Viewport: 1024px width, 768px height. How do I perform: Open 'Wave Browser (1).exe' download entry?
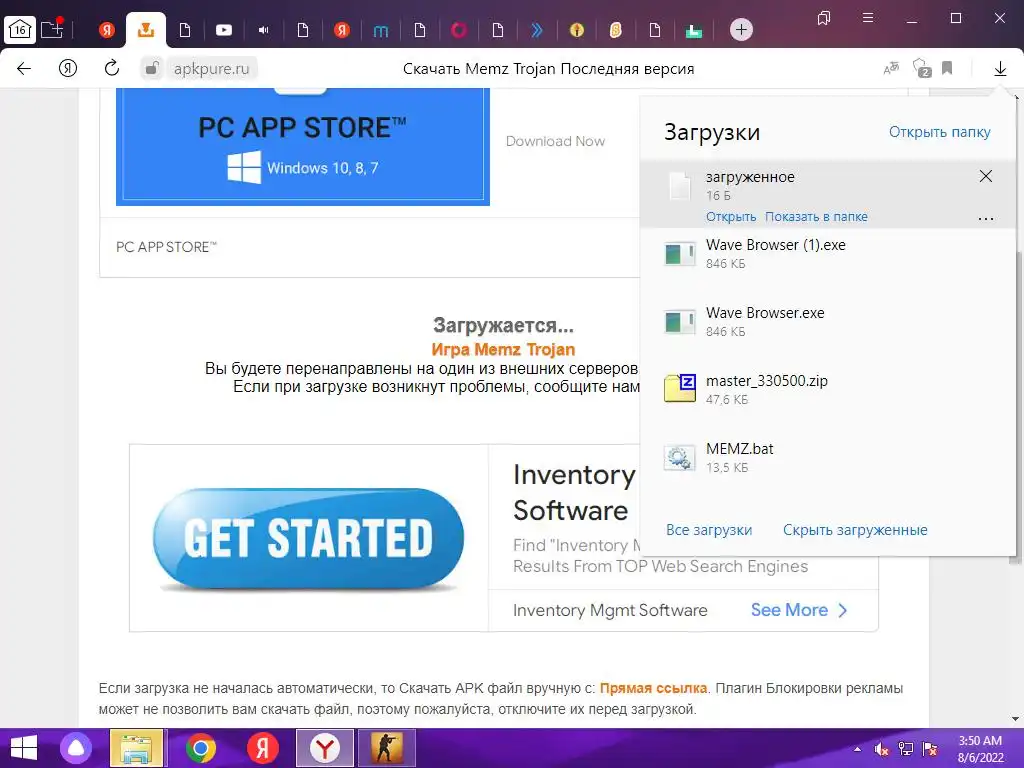click(x=828, y=253)
